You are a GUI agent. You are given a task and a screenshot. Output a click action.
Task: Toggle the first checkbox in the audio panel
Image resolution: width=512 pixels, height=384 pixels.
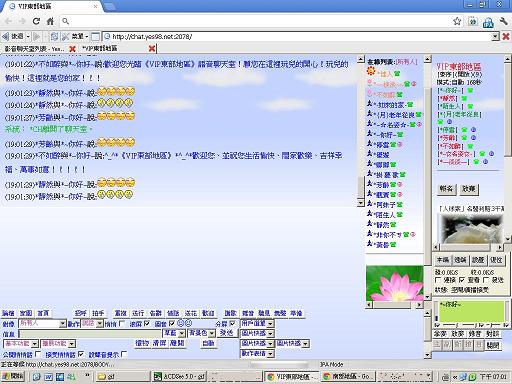click(x=438, y=280)
